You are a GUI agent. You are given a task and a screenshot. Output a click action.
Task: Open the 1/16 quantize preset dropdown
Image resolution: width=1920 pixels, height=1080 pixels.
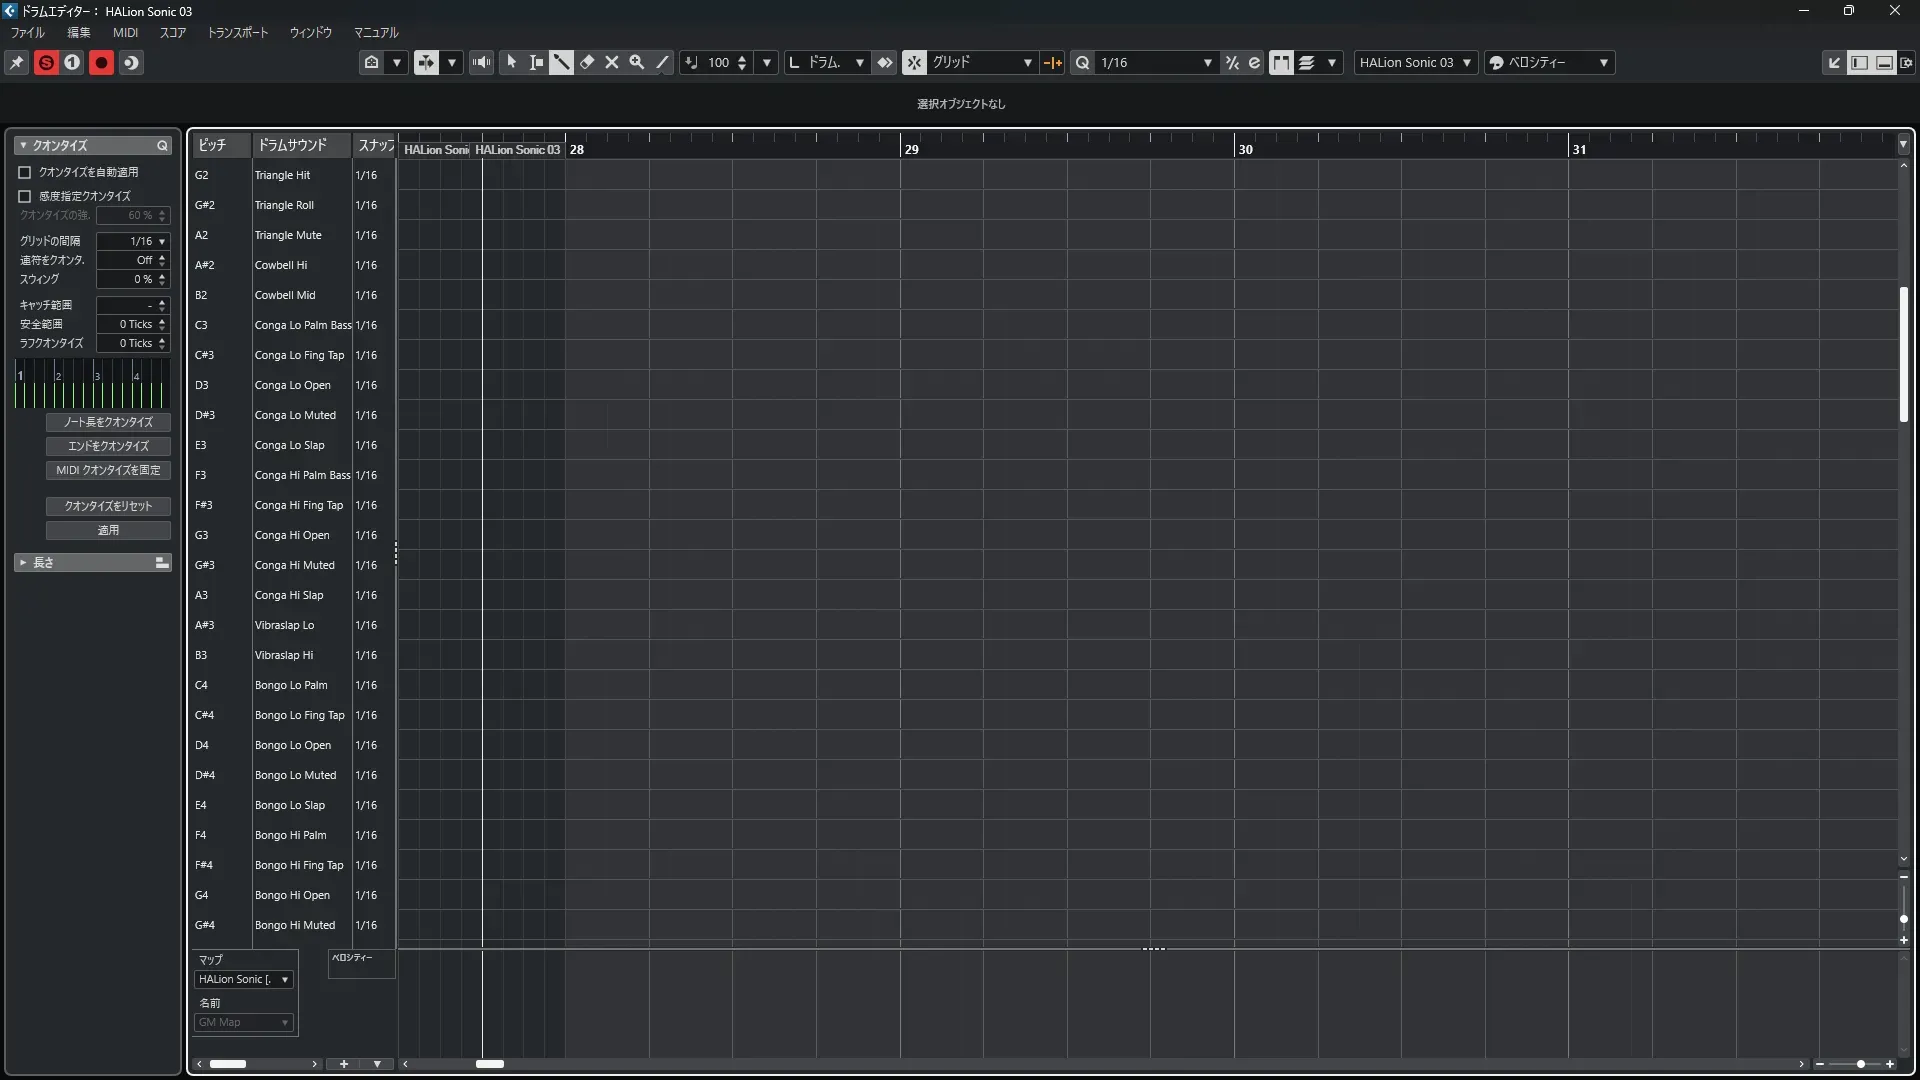(x=1156, y=63)
